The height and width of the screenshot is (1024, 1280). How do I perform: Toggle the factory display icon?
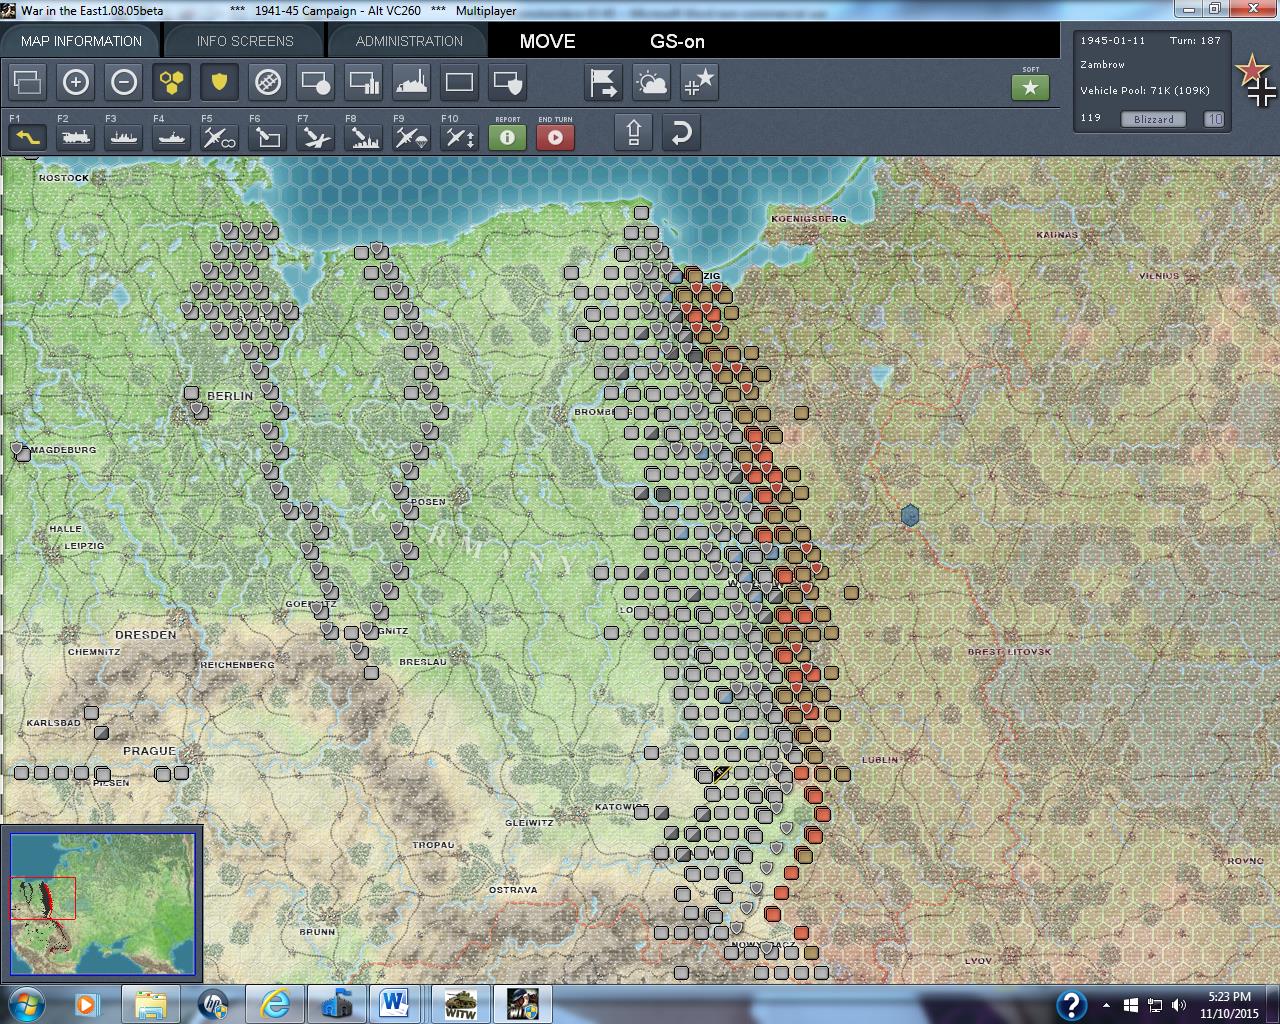[411, 82]
